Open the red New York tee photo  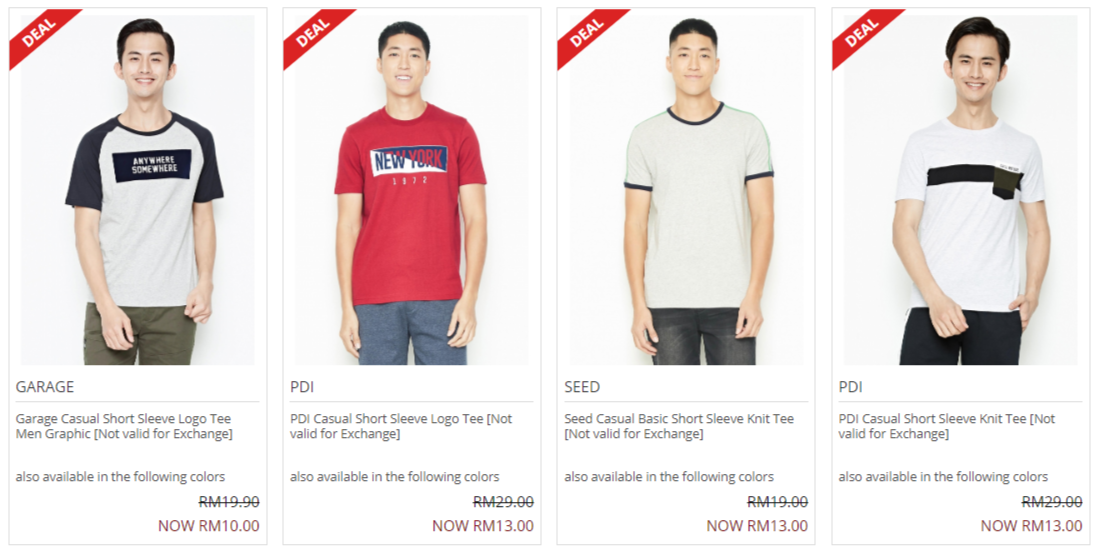412,189
